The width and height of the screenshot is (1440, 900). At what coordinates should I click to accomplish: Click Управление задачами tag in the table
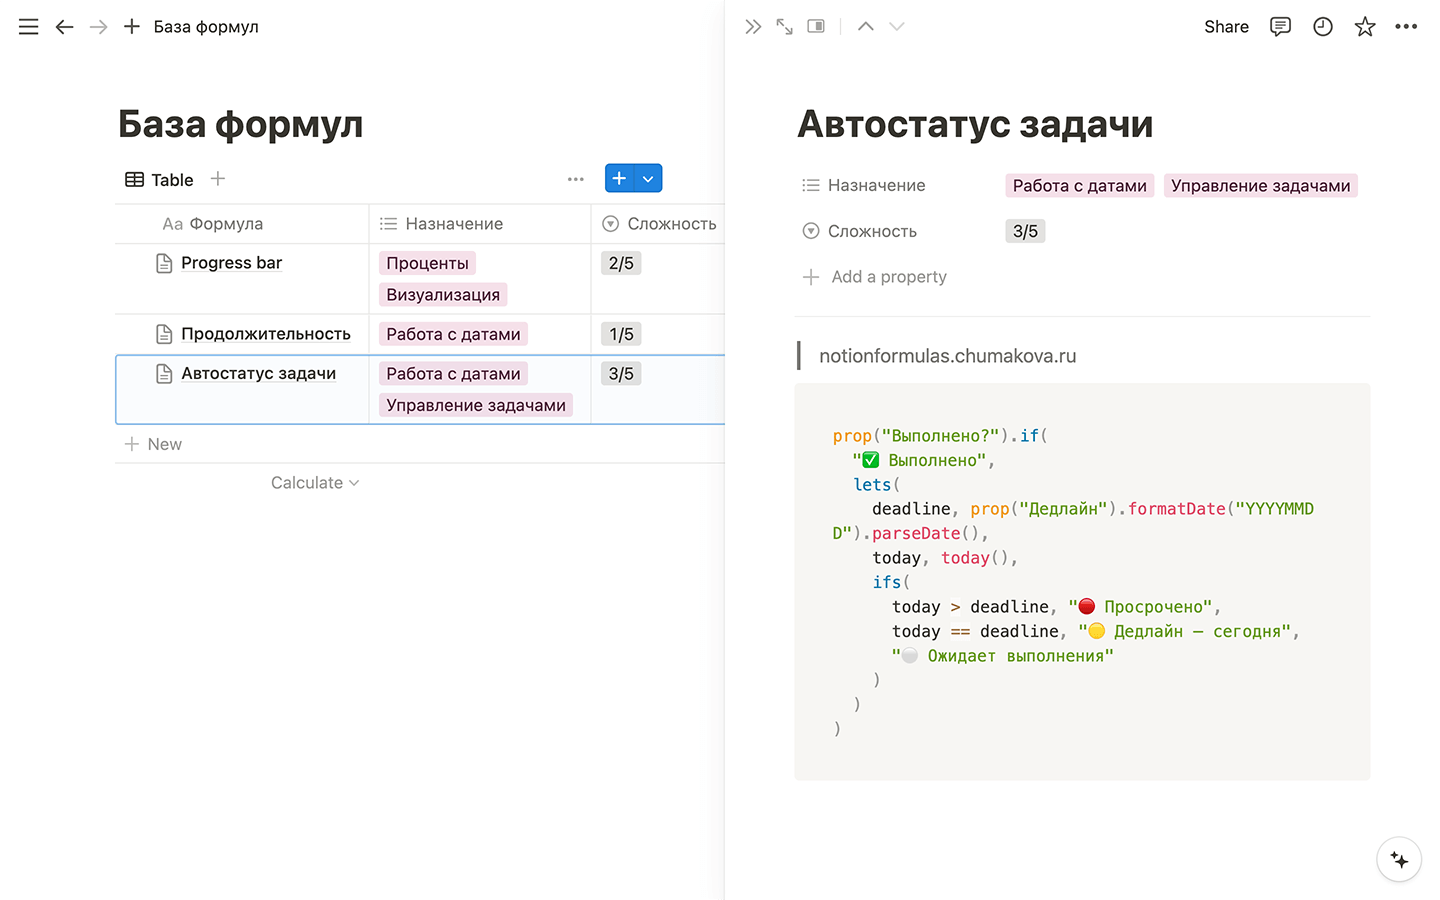pos(476,405)
